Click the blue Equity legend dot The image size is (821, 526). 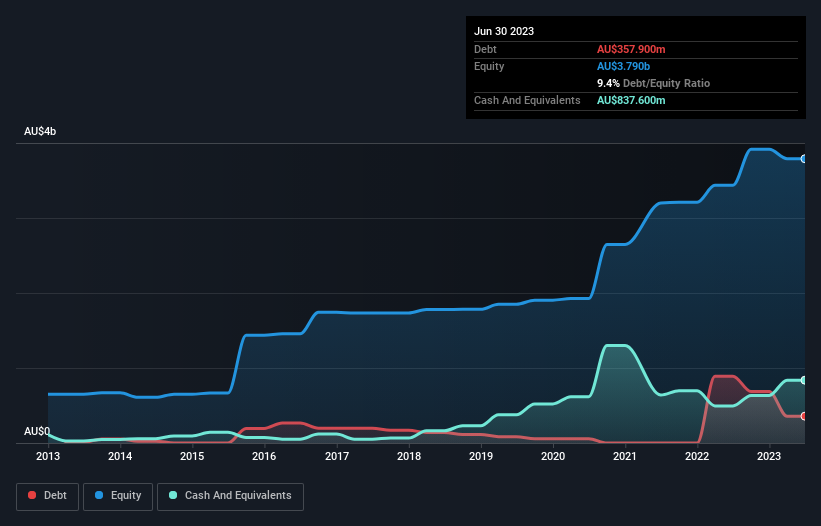99,495
